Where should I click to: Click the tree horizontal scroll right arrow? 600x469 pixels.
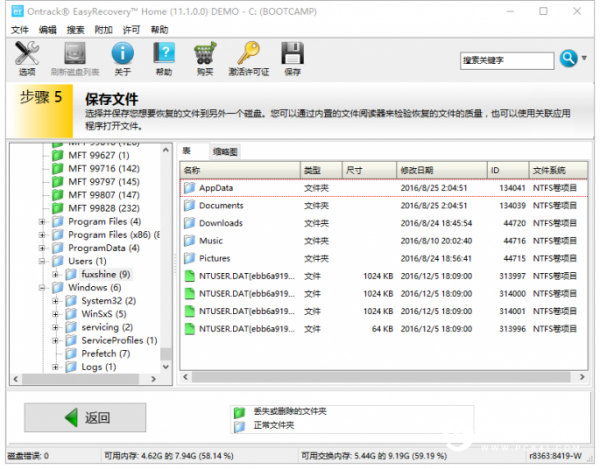coord(153,379)
